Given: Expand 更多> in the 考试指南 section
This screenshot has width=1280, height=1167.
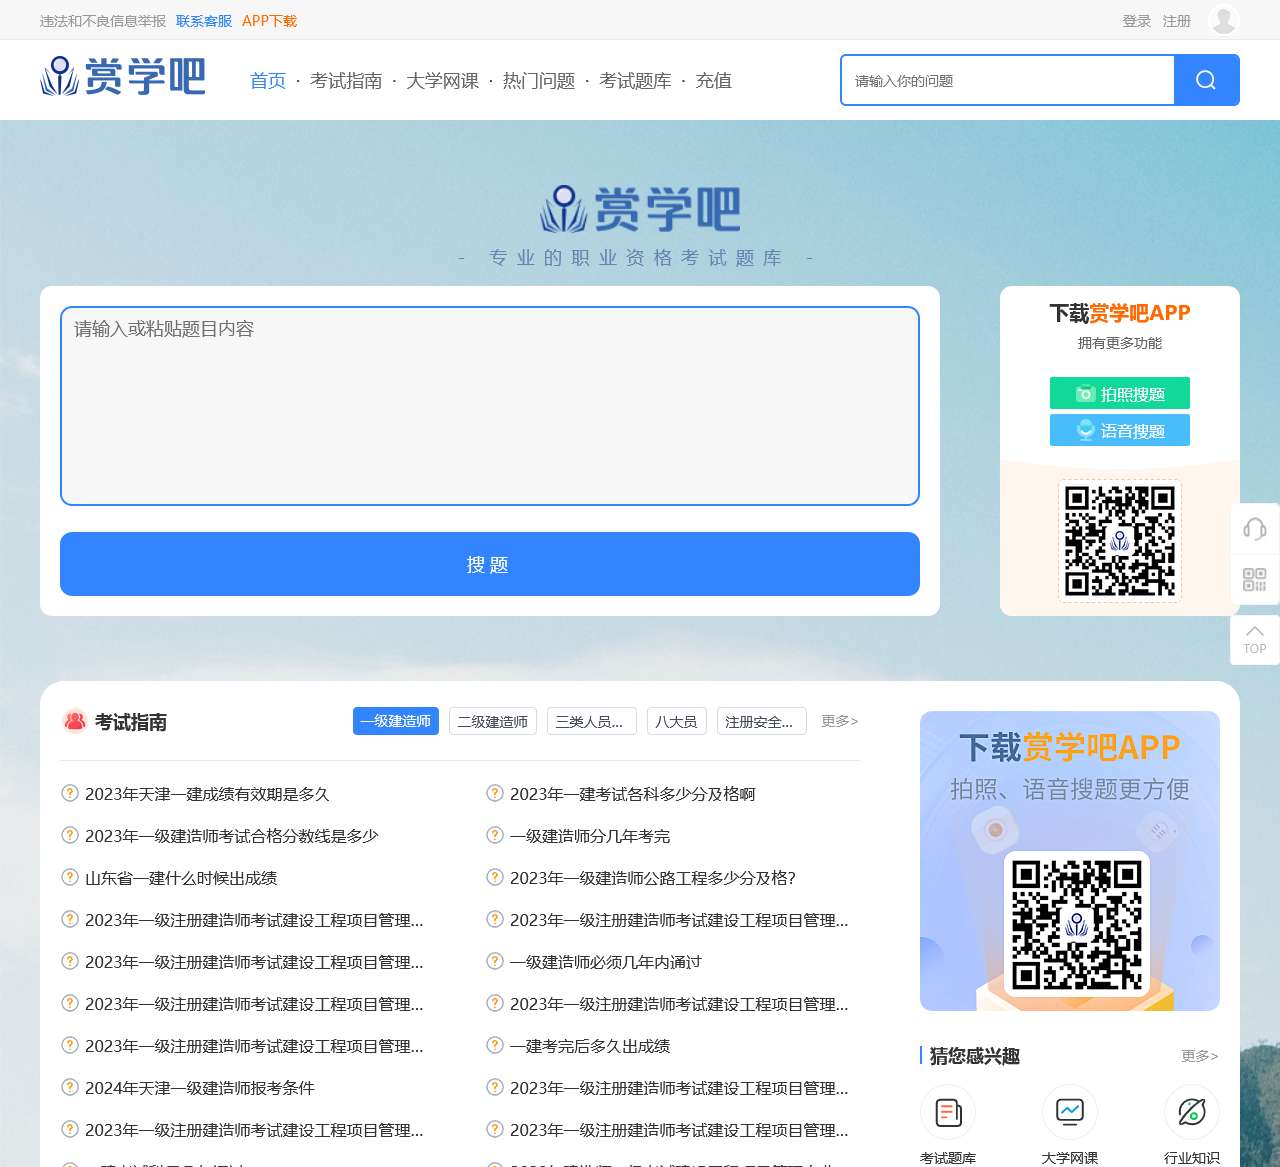Looking at the screenshot, I should click(x=840, y=721).
